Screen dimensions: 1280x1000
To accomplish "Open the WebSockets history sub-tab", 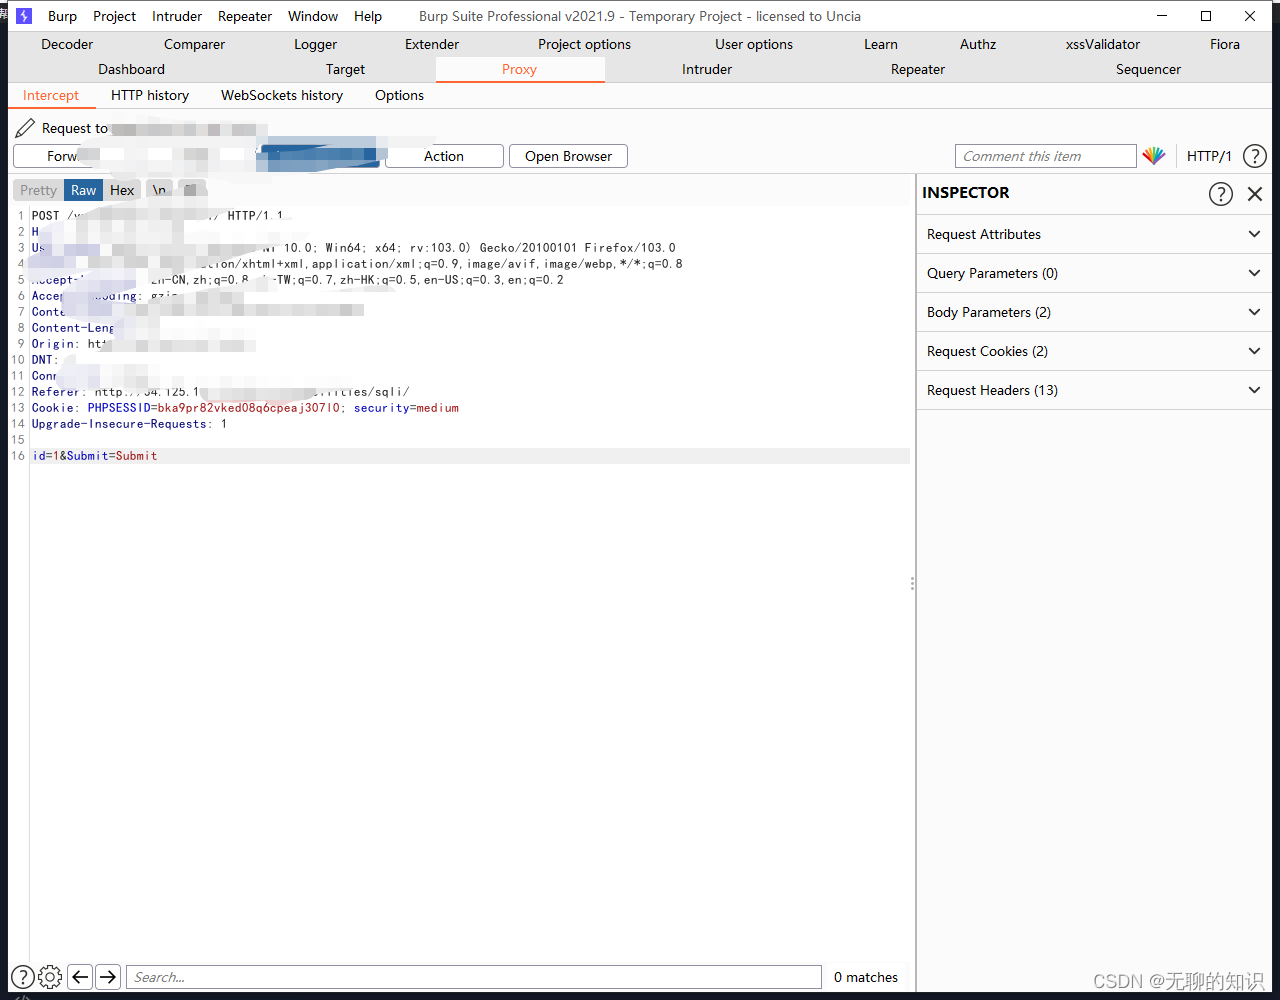I will point(282,95).
